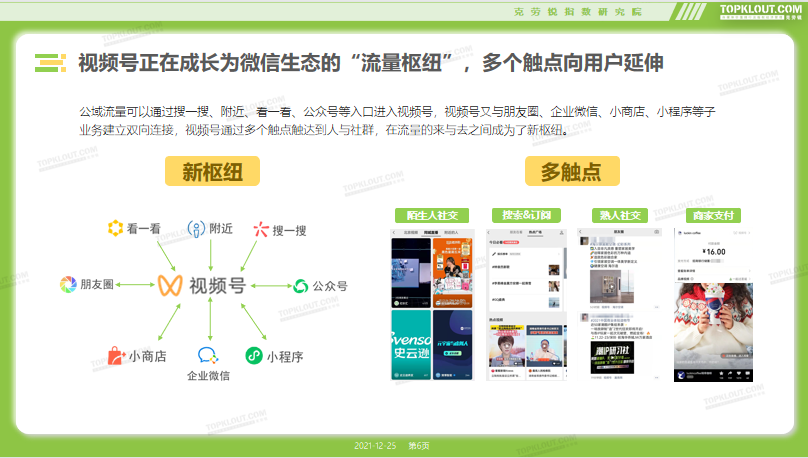Viewport: 808px width, 458px height.
Task: Open the 搜索&订阅 phone screenshot
Action: coord(526,305)
